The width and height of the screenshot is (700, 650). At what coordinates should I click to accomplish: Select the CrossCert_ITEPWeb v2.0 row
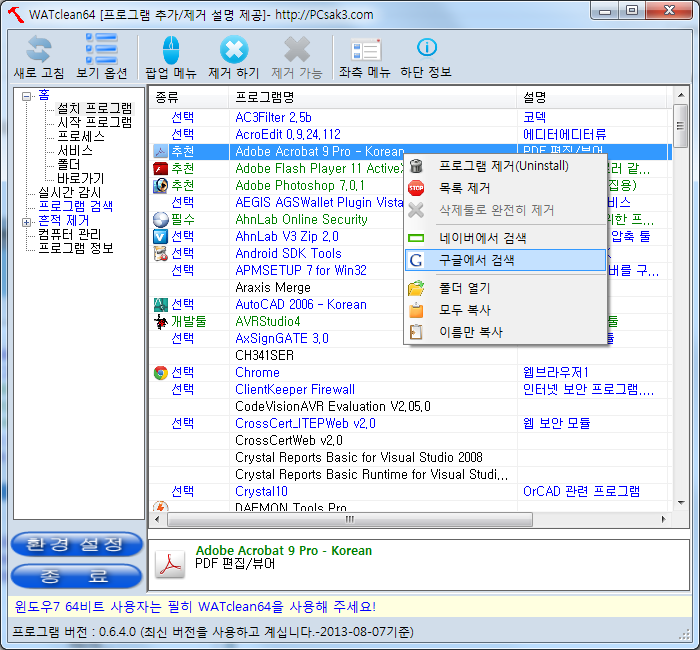pyautogui.click(x=410, y=423)
